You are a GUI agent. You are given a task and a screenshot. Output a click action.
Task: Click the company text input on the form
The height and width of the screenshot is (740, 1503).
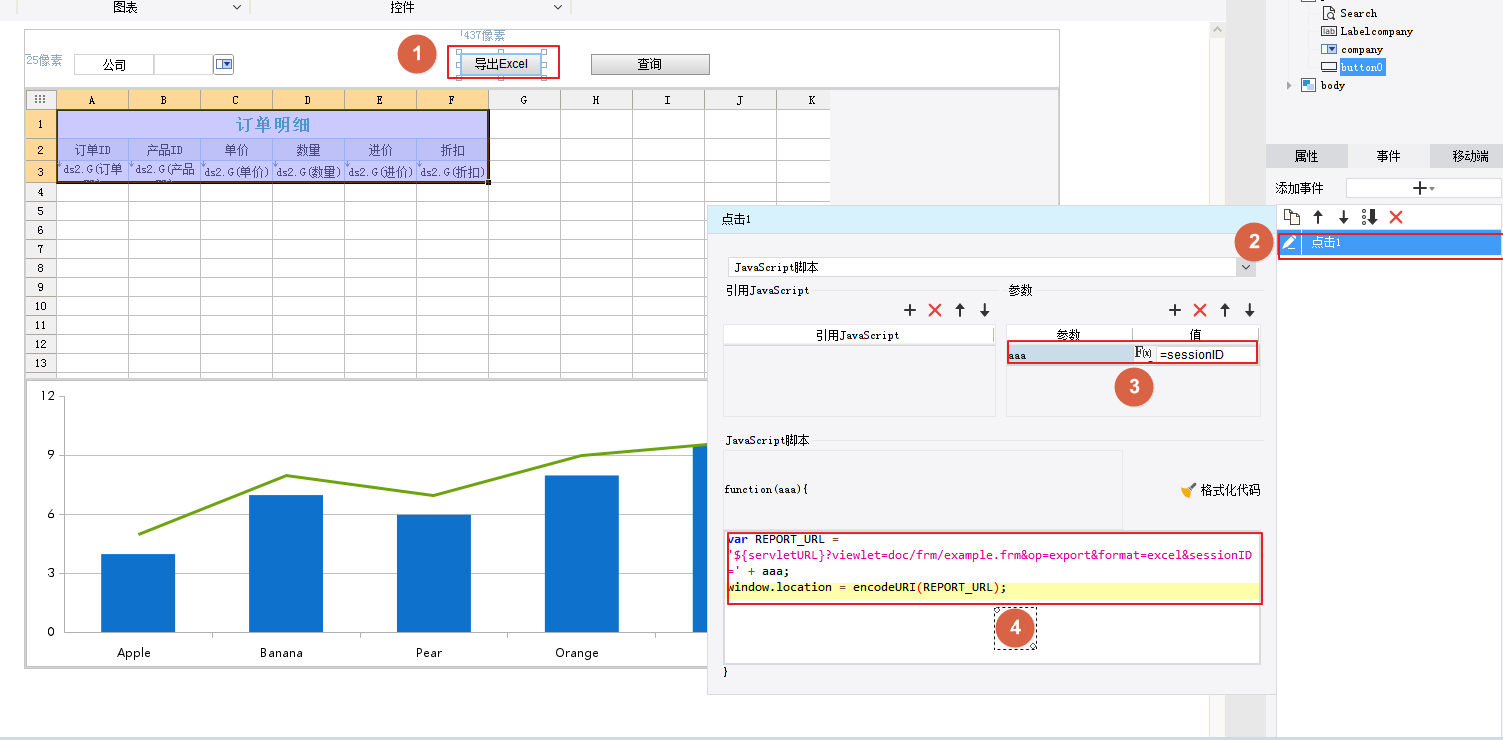tap(183, 65)
